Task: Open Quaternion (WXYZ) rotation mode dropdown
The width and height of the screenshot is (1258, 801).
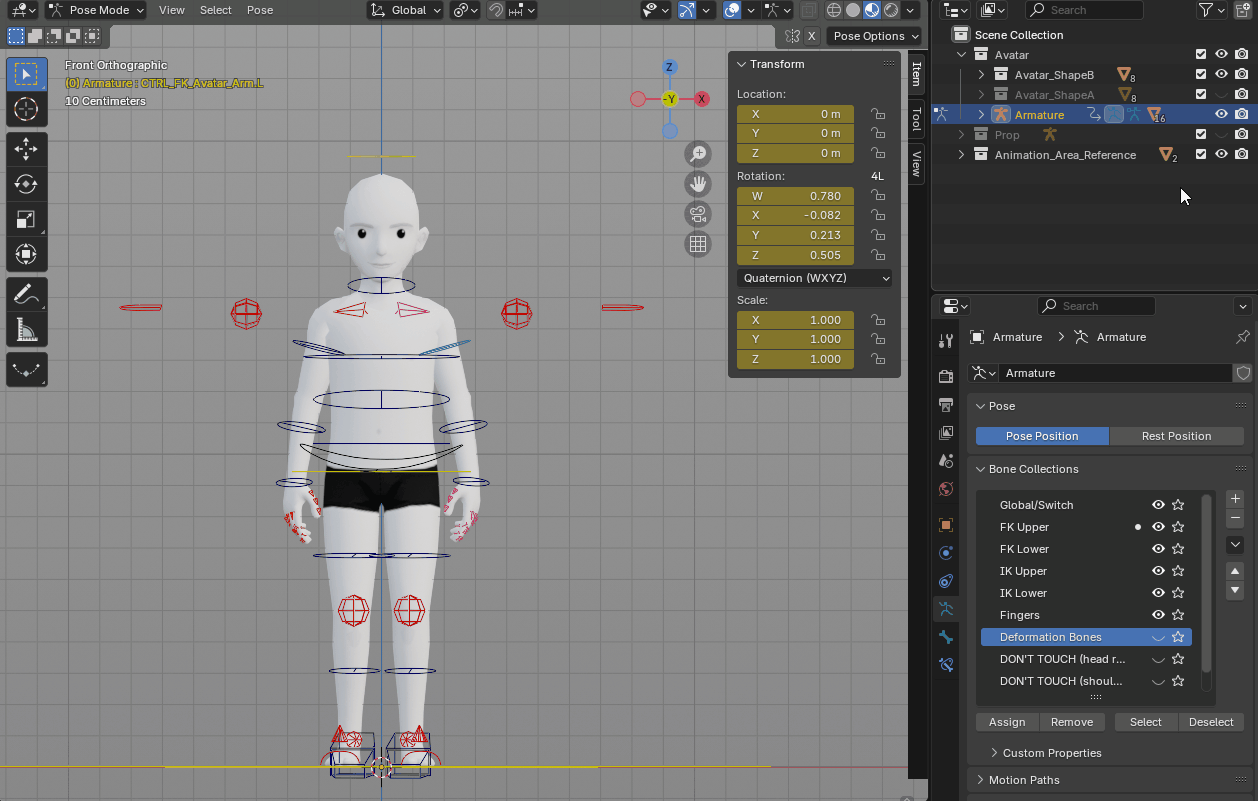Action: [815, 278]
